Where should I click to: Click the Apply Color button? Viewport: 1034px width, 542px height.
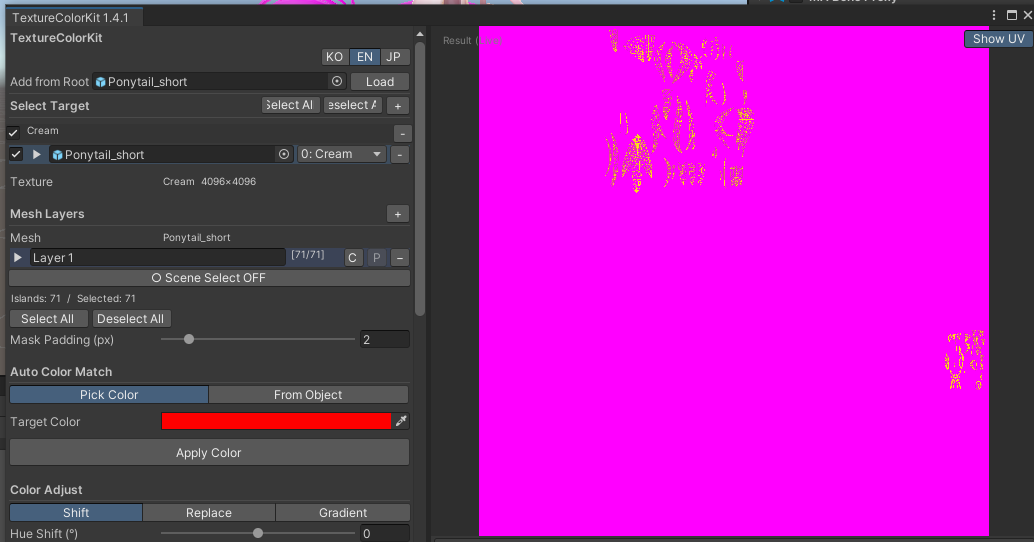[209, 452]
